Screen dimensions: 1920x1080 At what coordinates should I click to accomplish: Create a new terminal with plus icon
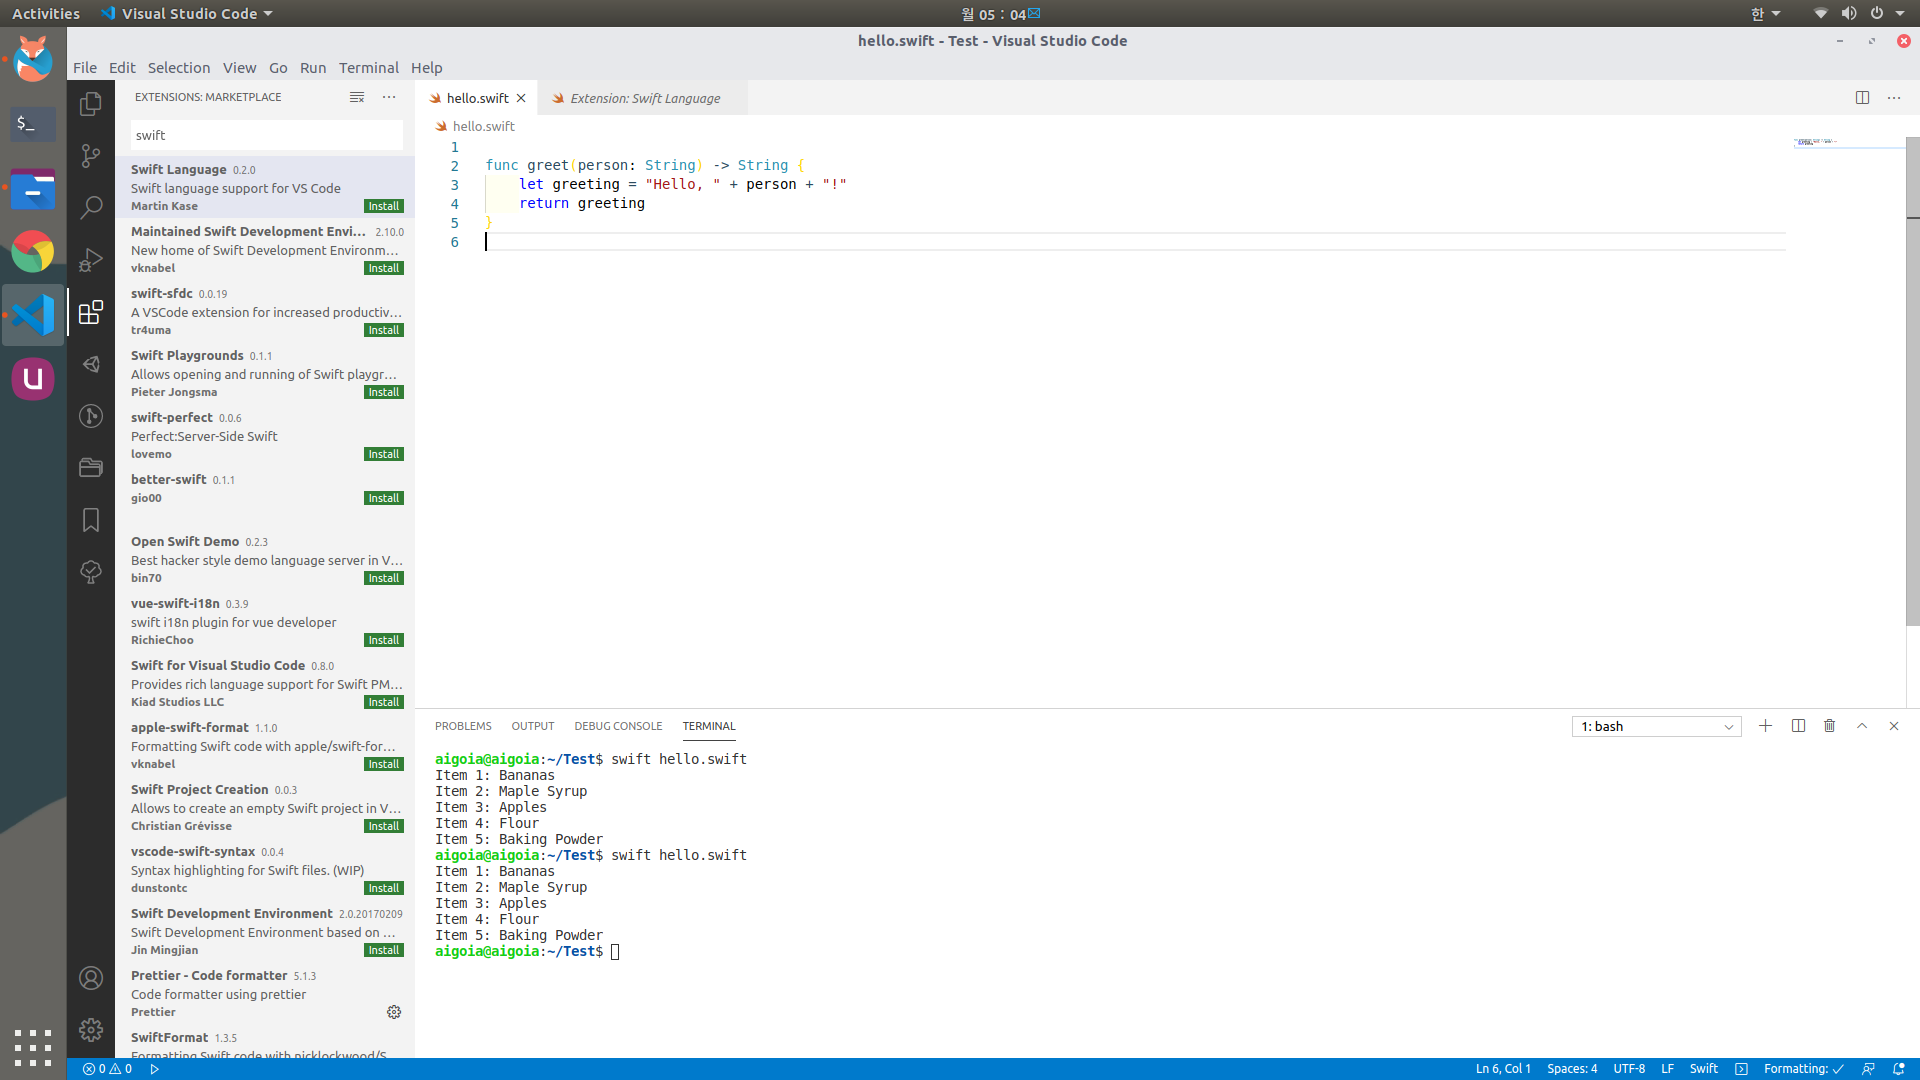point(1765,726)
